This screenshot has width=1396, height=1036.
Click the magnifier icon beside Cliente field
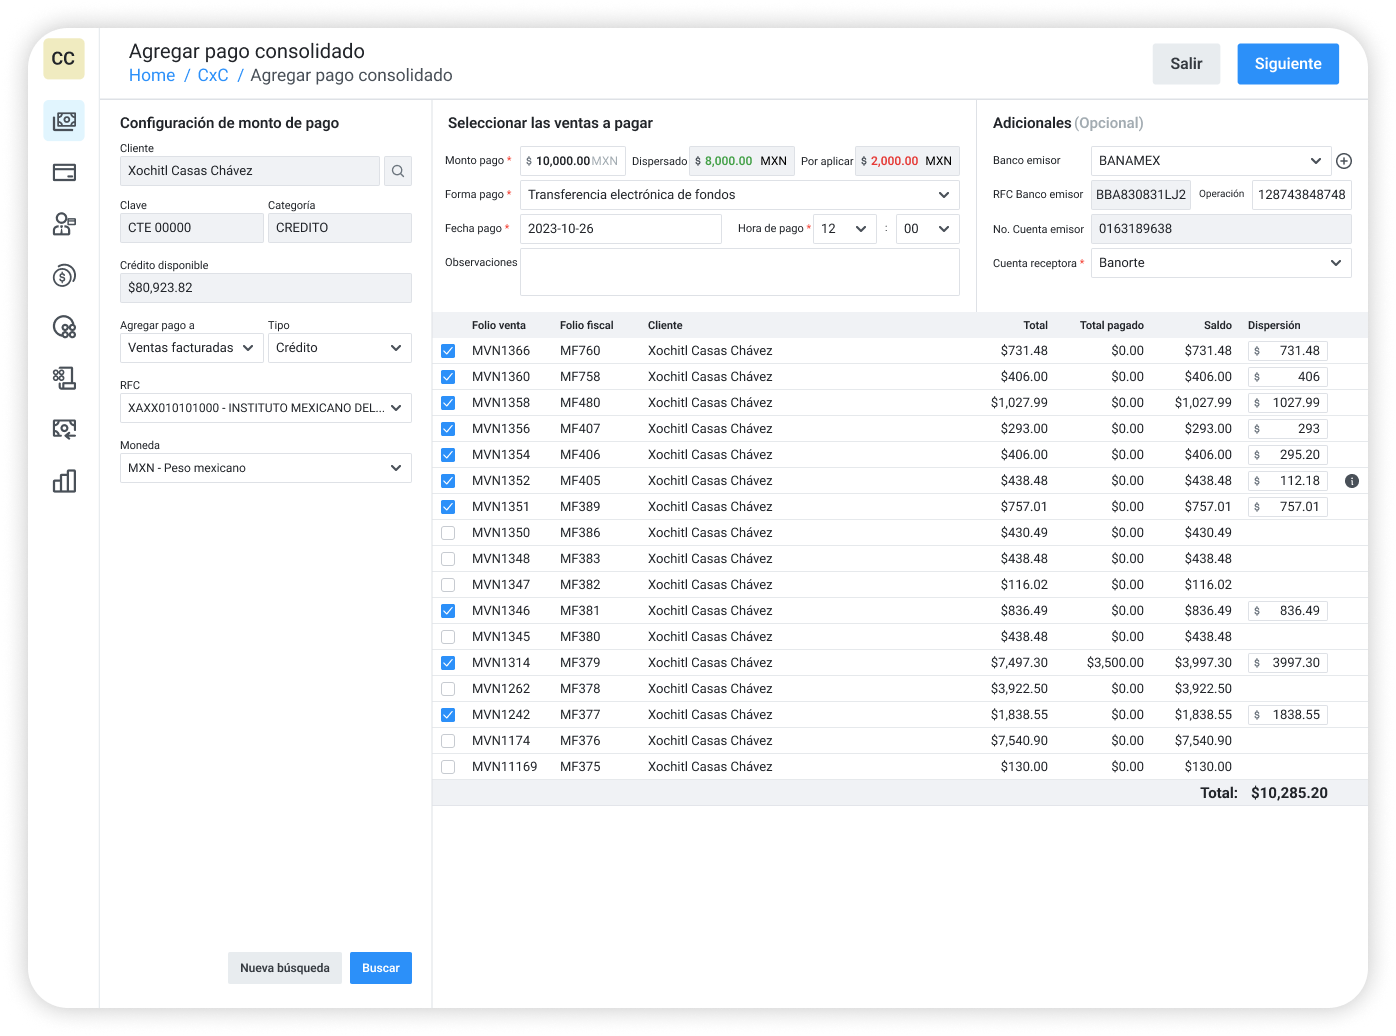coord(398,171)
